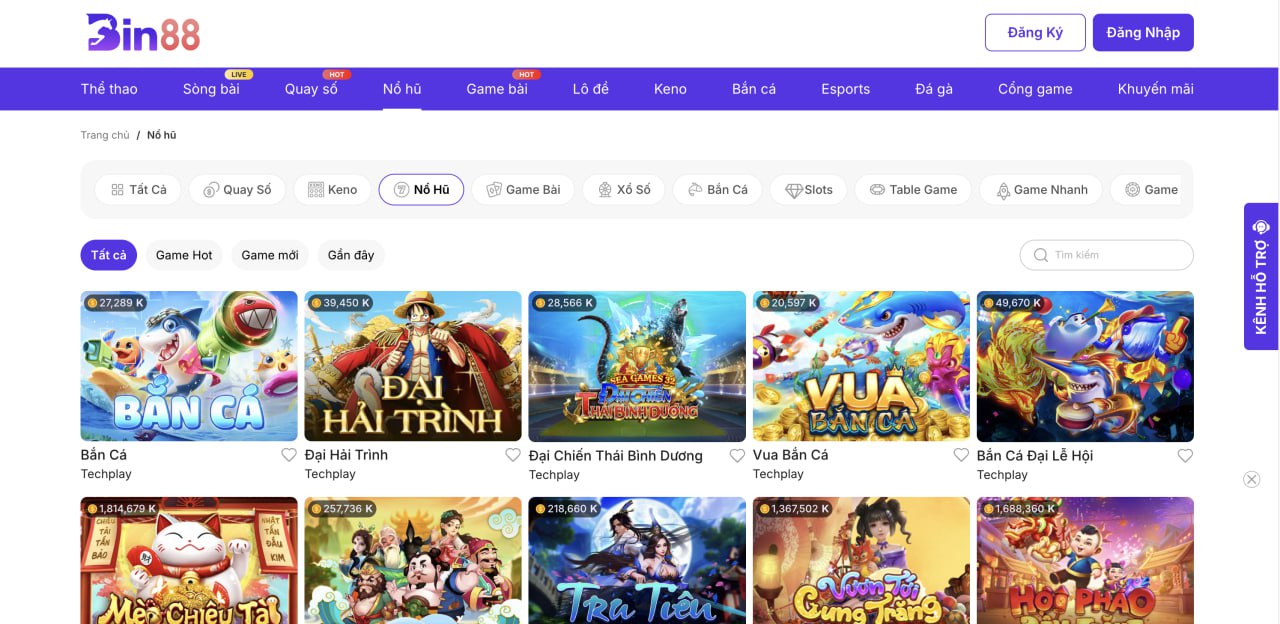Open Bắn Cá Đại Lễ Hội thumbnail
This screenshot has height=624, width=1280.
coord(1085,366)
